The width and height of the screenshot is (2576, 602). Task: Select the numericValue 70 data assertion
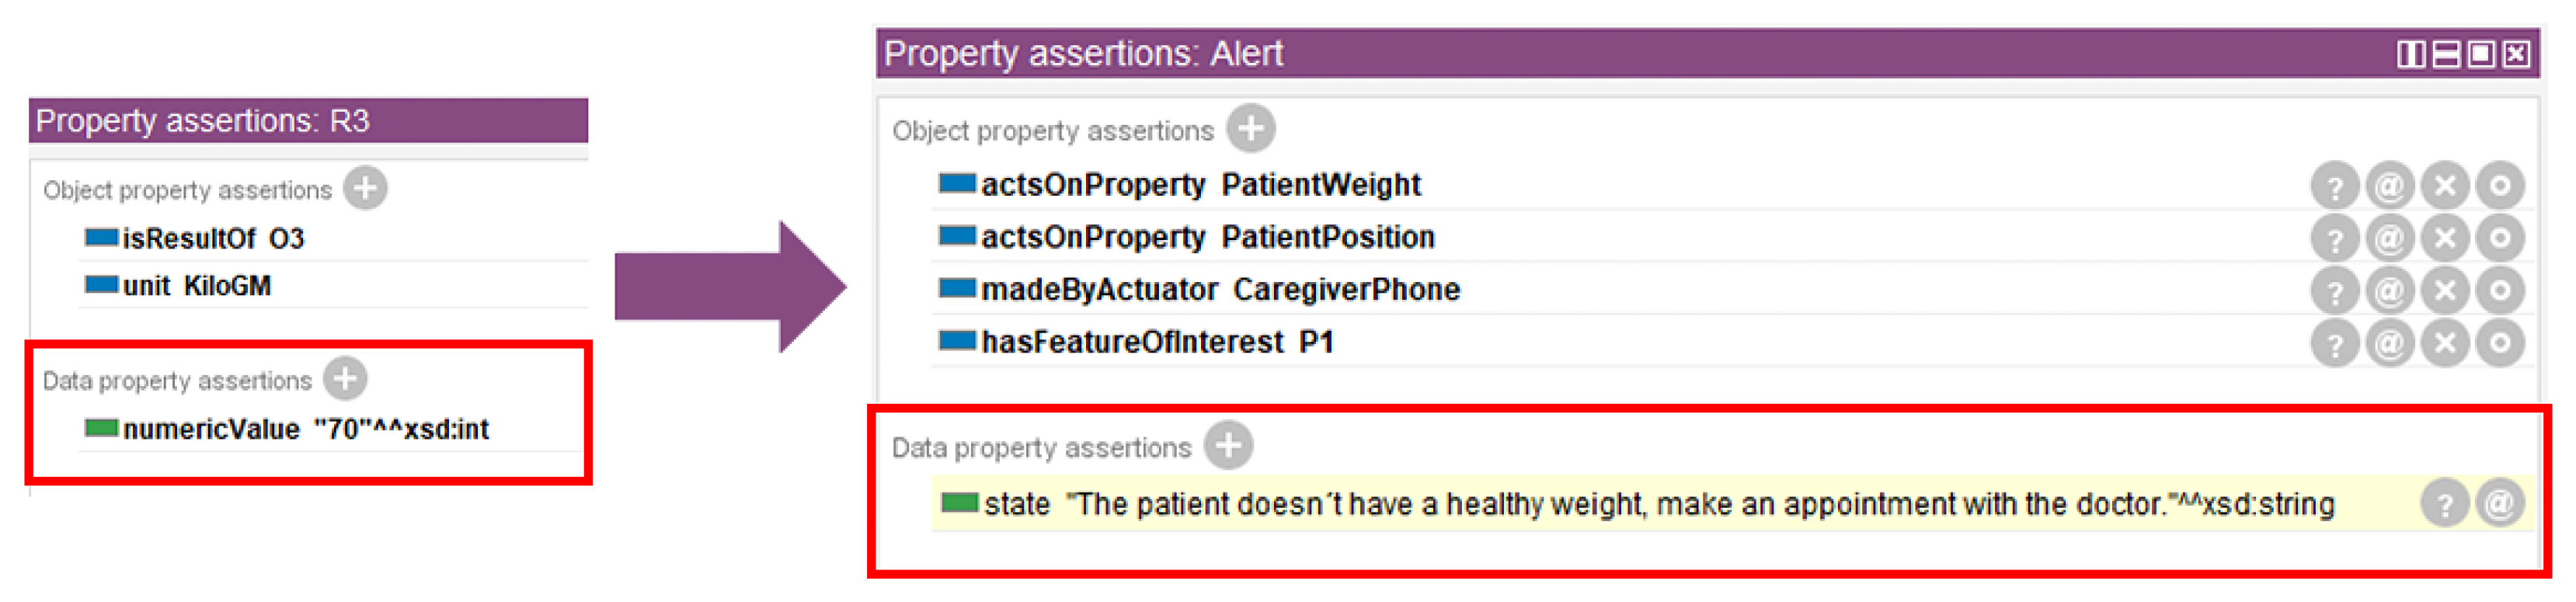click(305, 430)
